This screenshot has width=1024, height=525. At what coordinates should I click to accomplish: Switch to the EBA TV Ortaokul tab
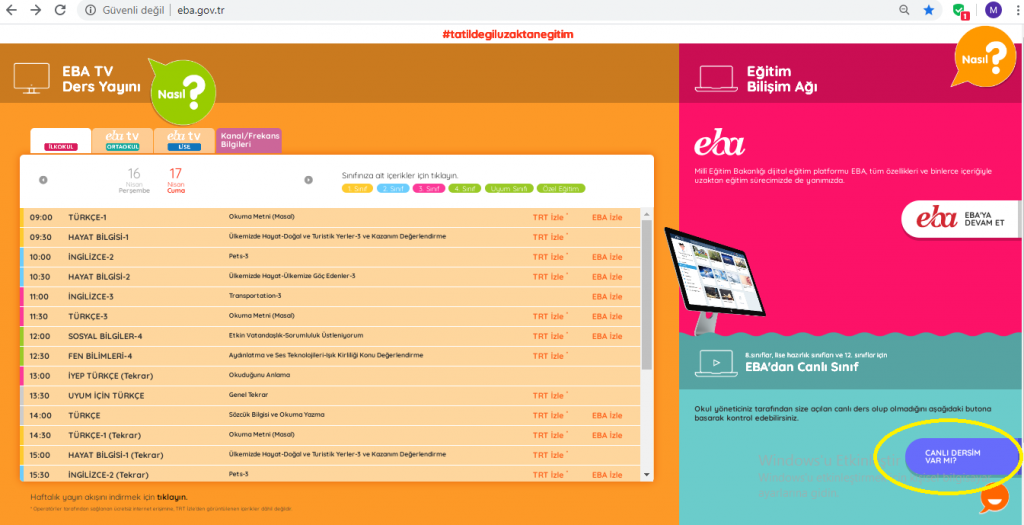[123, 140]
